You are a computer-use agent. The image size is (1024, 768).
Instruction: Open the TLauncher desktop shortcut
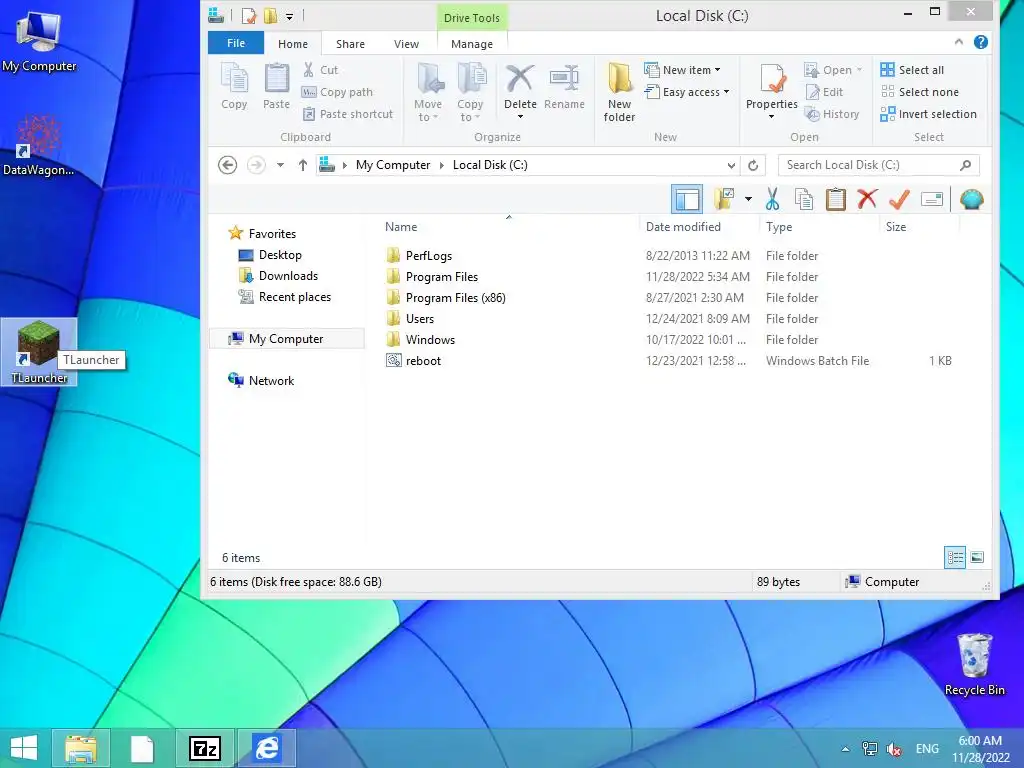pos(39,351)
